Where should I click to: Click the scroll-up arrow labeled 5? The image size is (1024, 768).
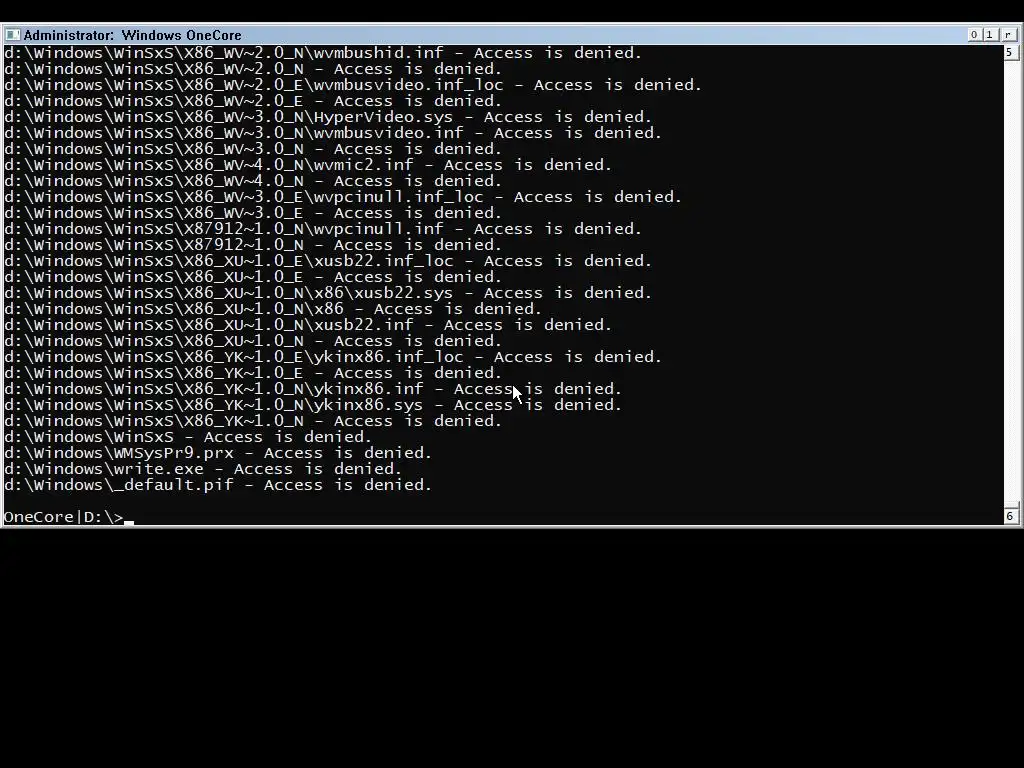[1010, 52]
